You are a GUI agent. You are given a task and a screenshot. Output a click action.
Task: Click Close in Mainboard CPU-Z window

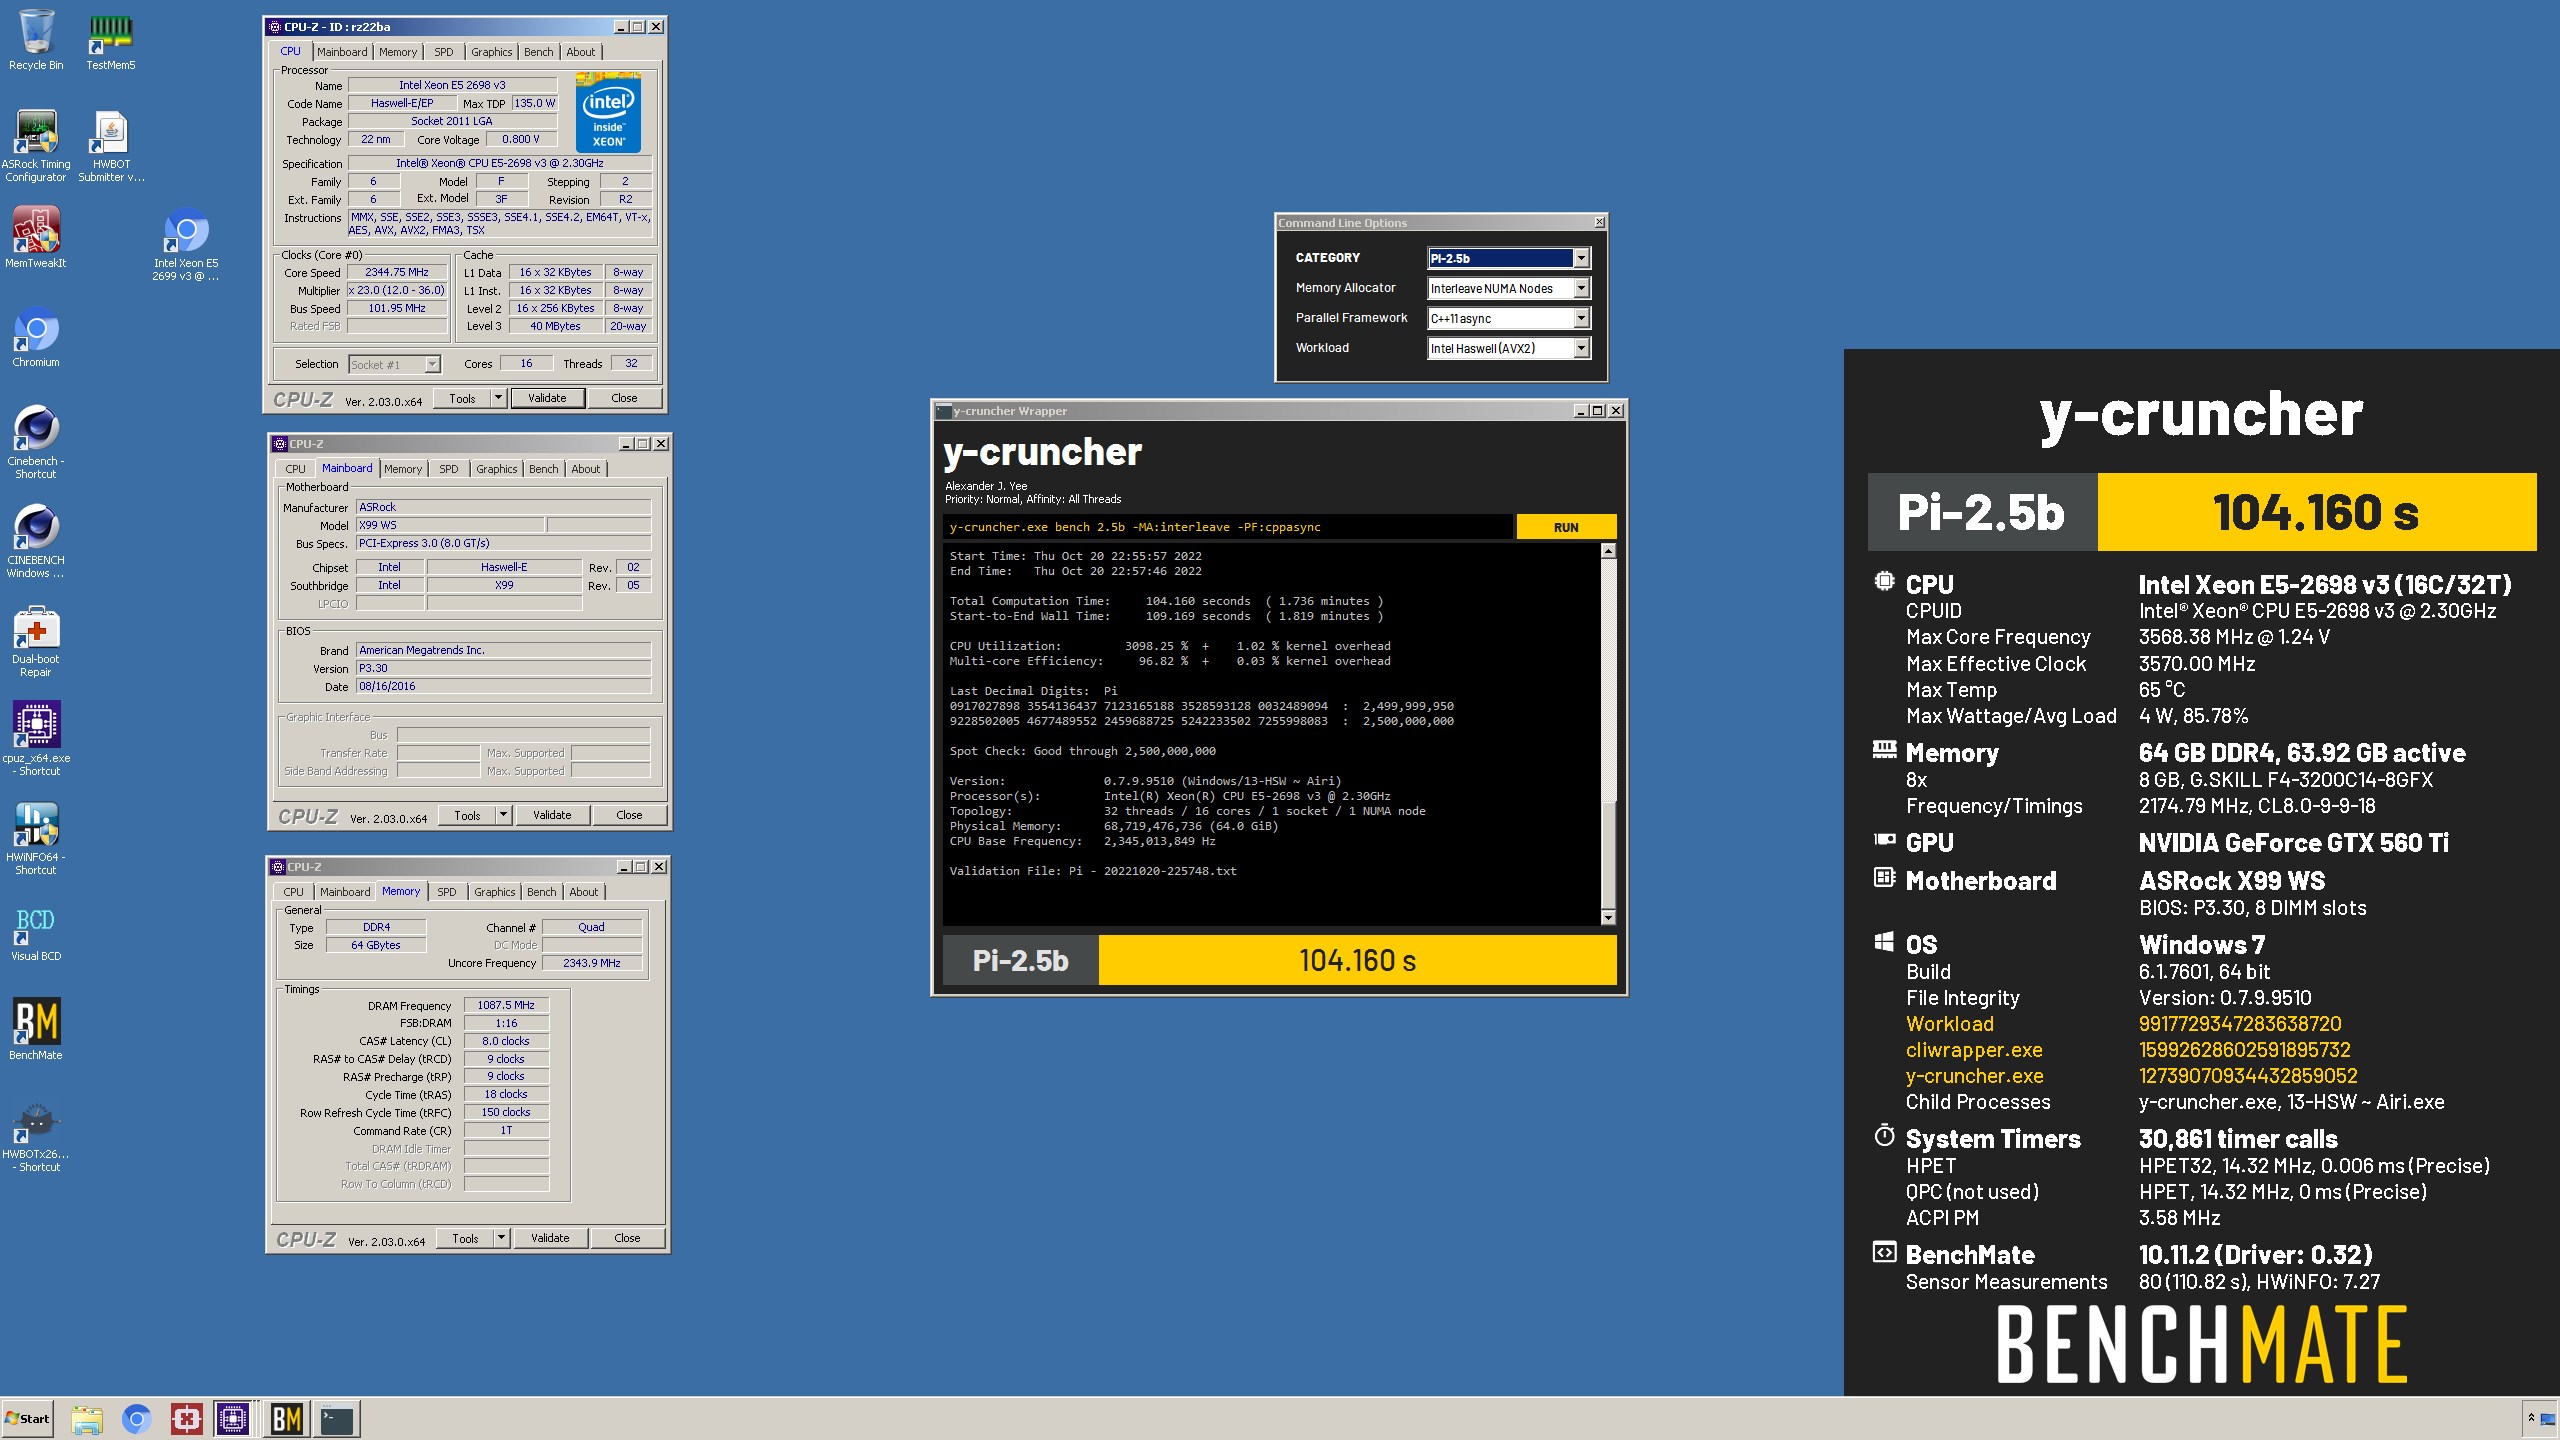point(629,815)
